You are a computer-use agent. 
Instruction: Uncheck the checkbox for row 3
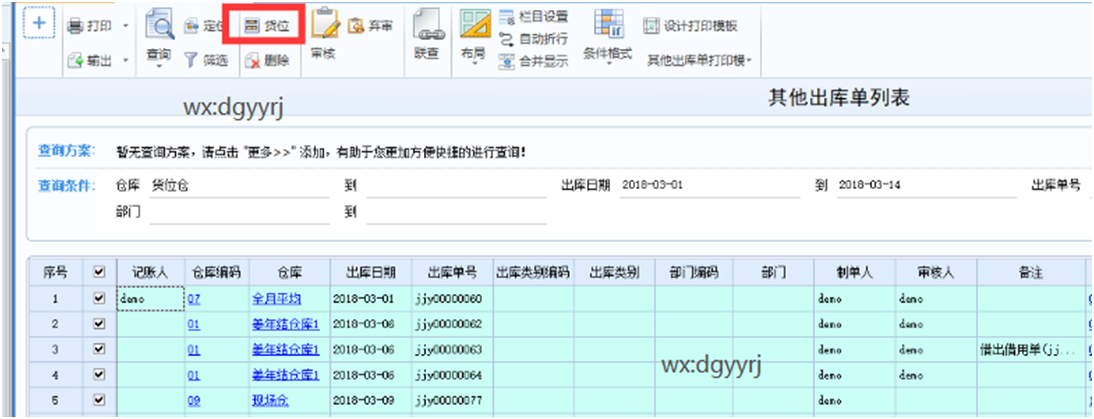[99, 349]
